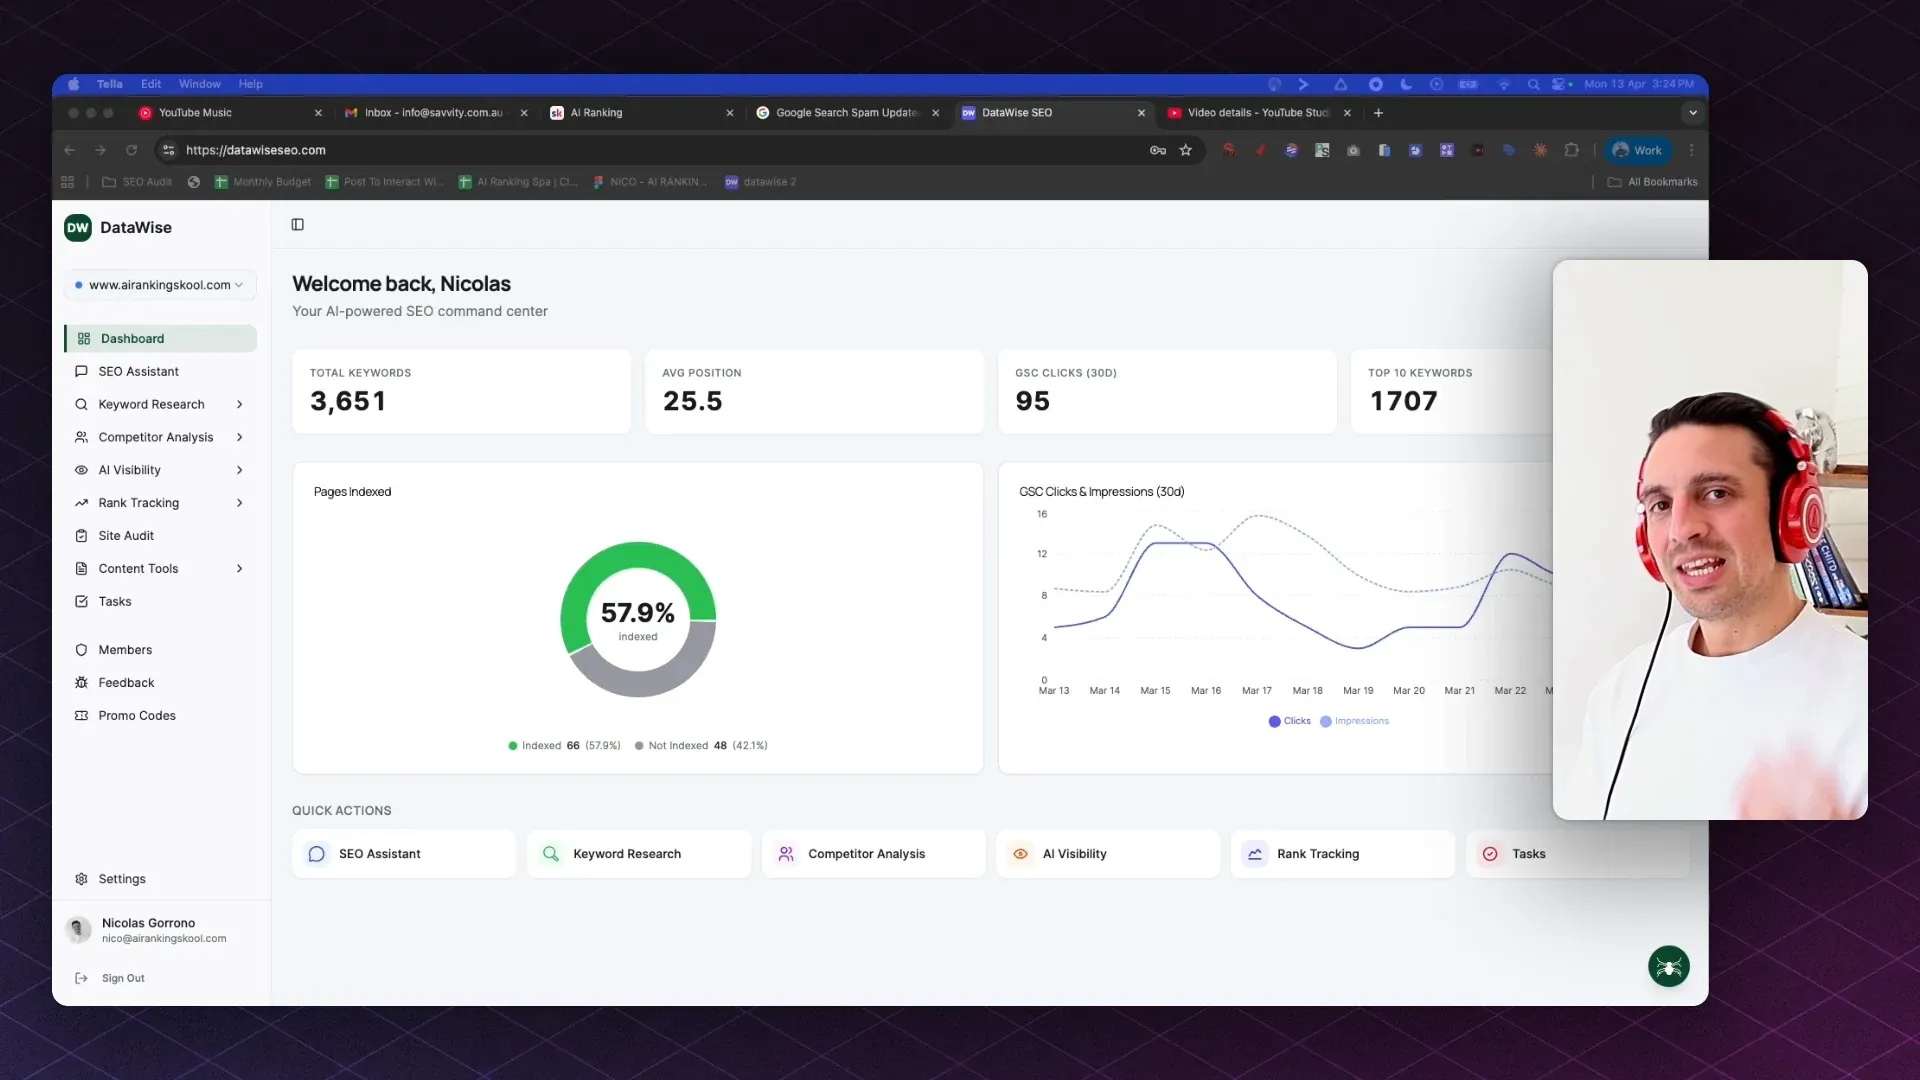Open the AI Visibility eye icon in sidebar

pos(81,470)
